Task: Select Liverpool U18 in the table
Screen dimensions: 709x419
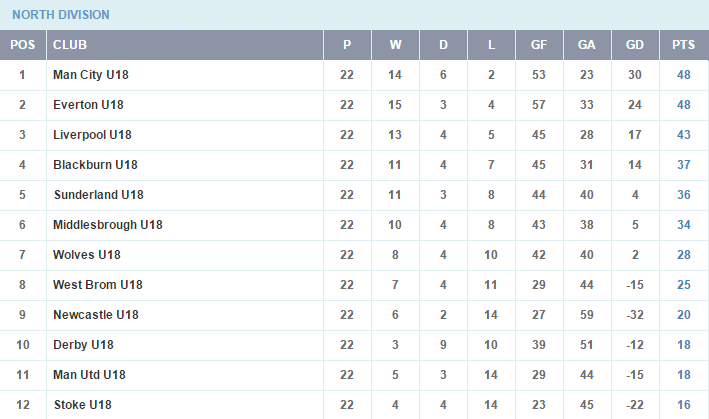Action: click(x=92, y=135)
